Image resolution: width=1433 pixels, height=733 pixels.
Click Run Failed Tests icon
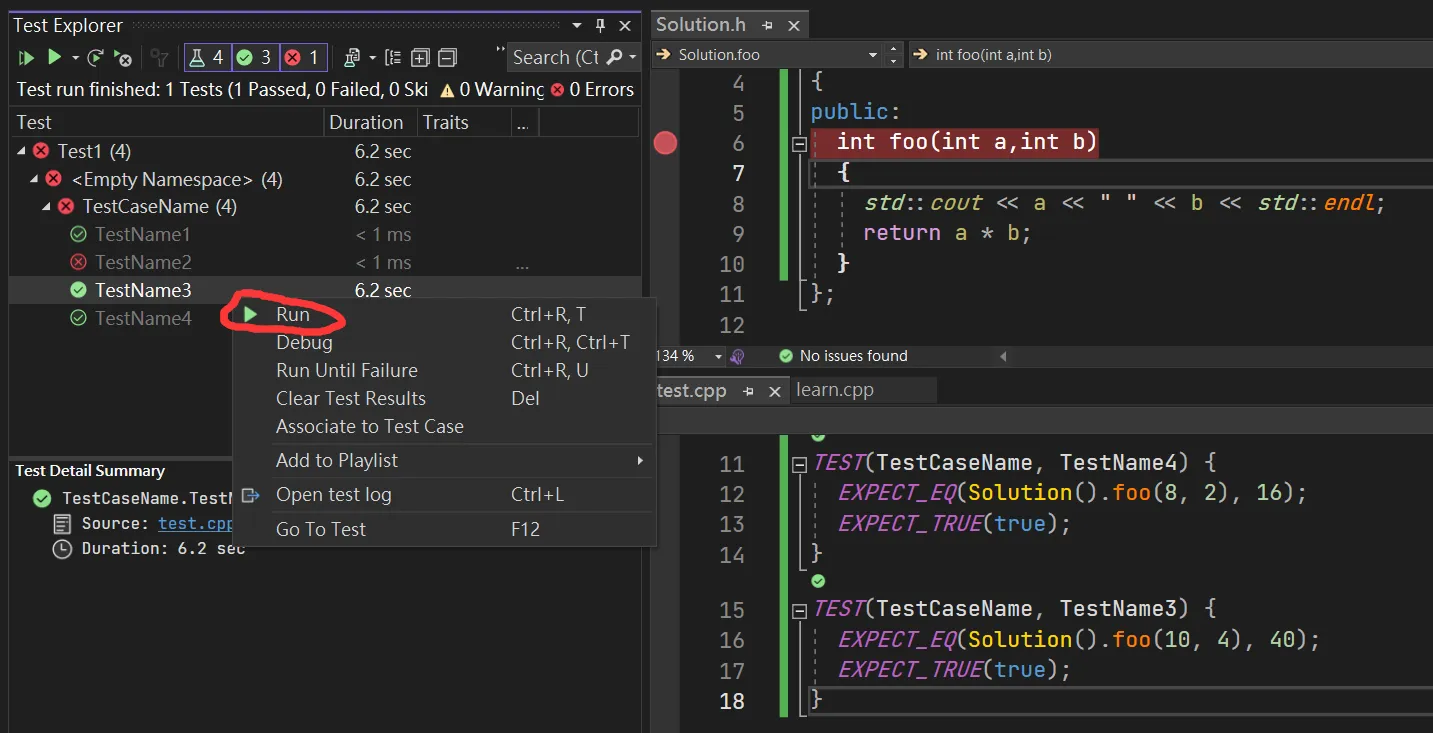[123, 58]
